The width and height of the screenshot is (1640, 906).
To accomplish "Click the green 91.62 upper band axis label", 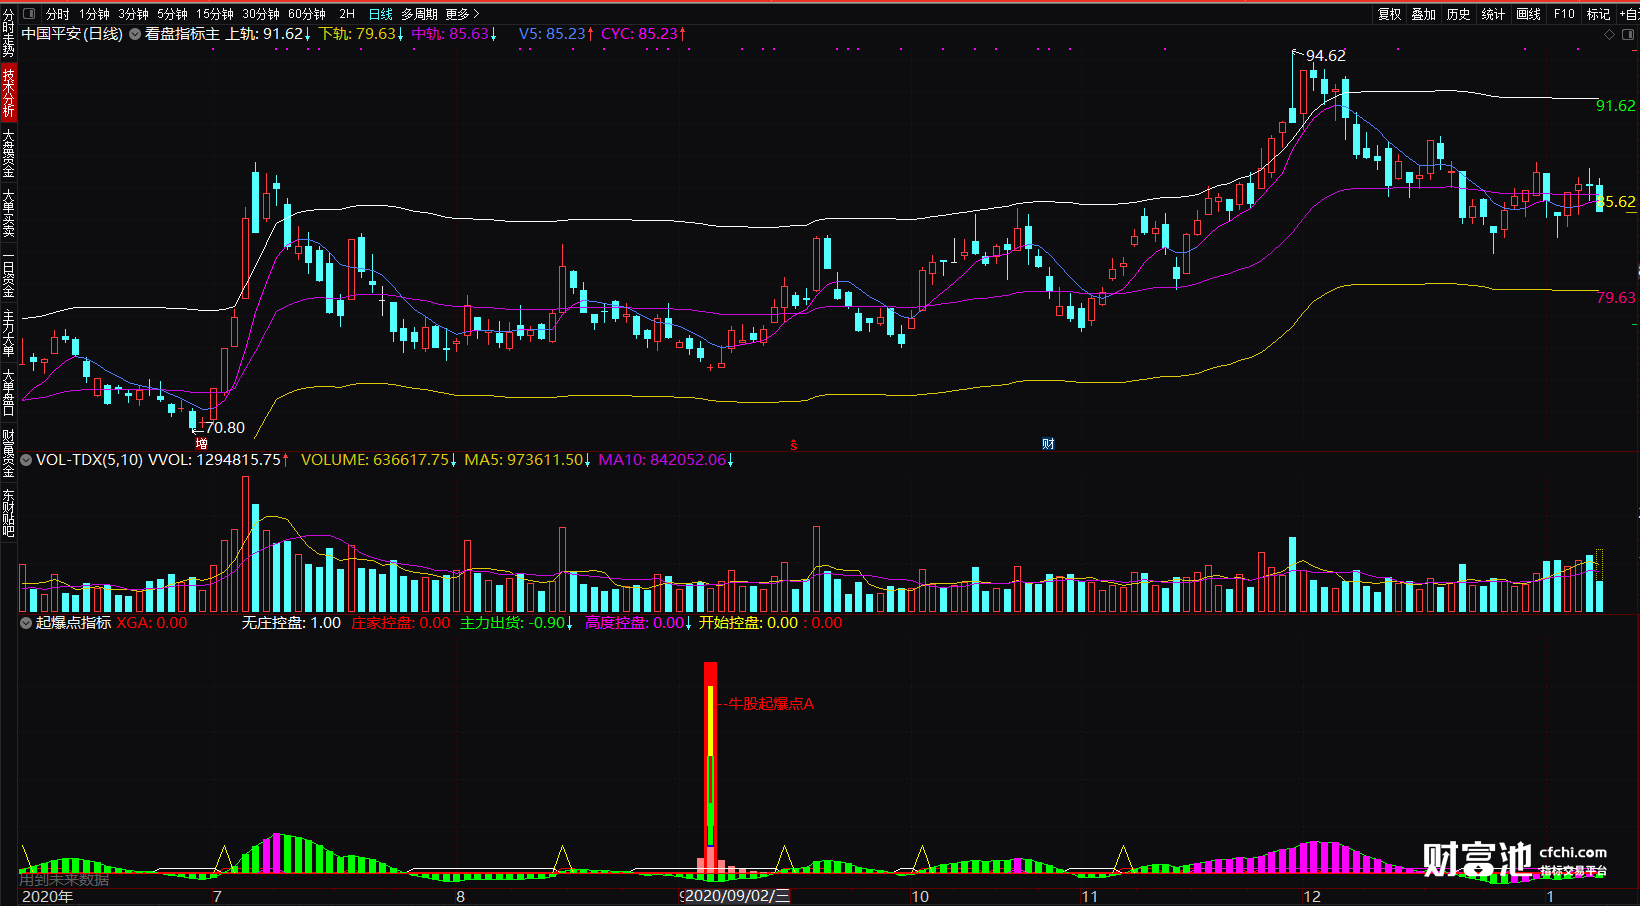I will click(1616, 106).
